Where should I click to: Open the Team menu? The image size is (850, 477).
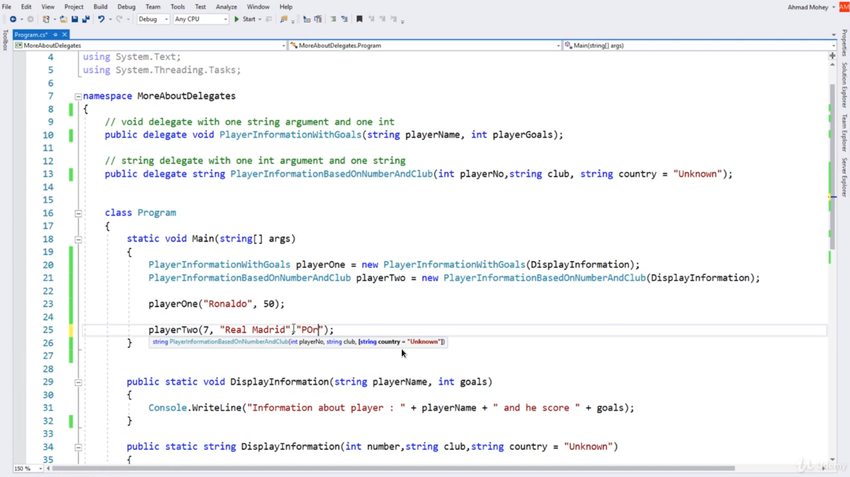point(153,7)
